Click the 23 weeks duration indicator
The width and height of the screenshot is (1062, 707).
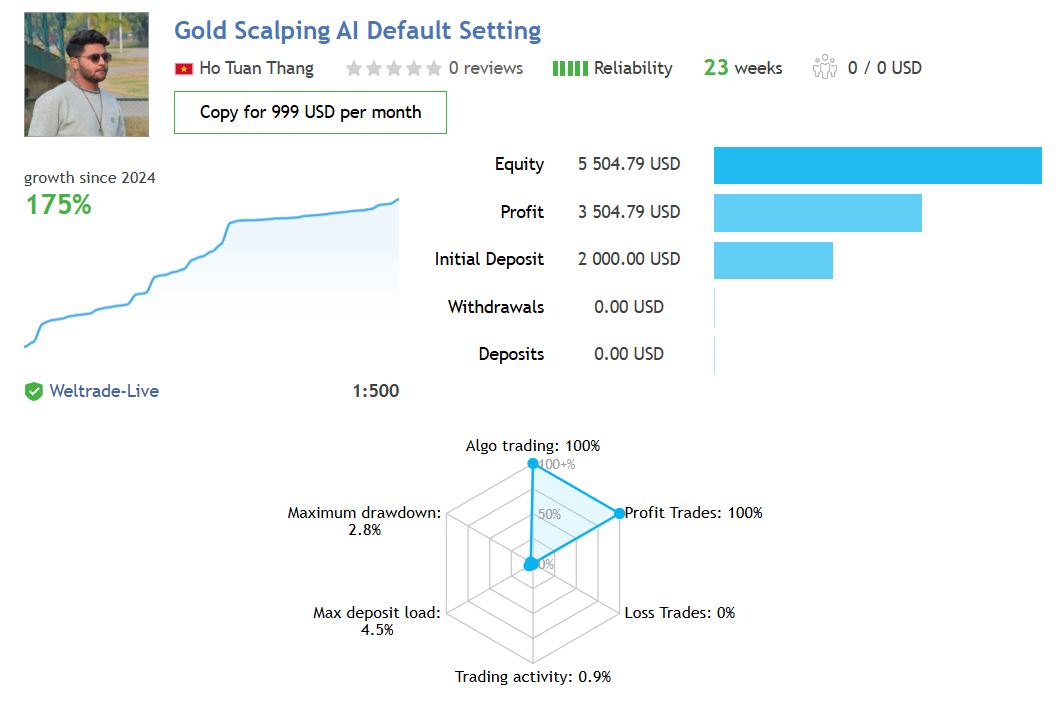[x=742, y=68]
